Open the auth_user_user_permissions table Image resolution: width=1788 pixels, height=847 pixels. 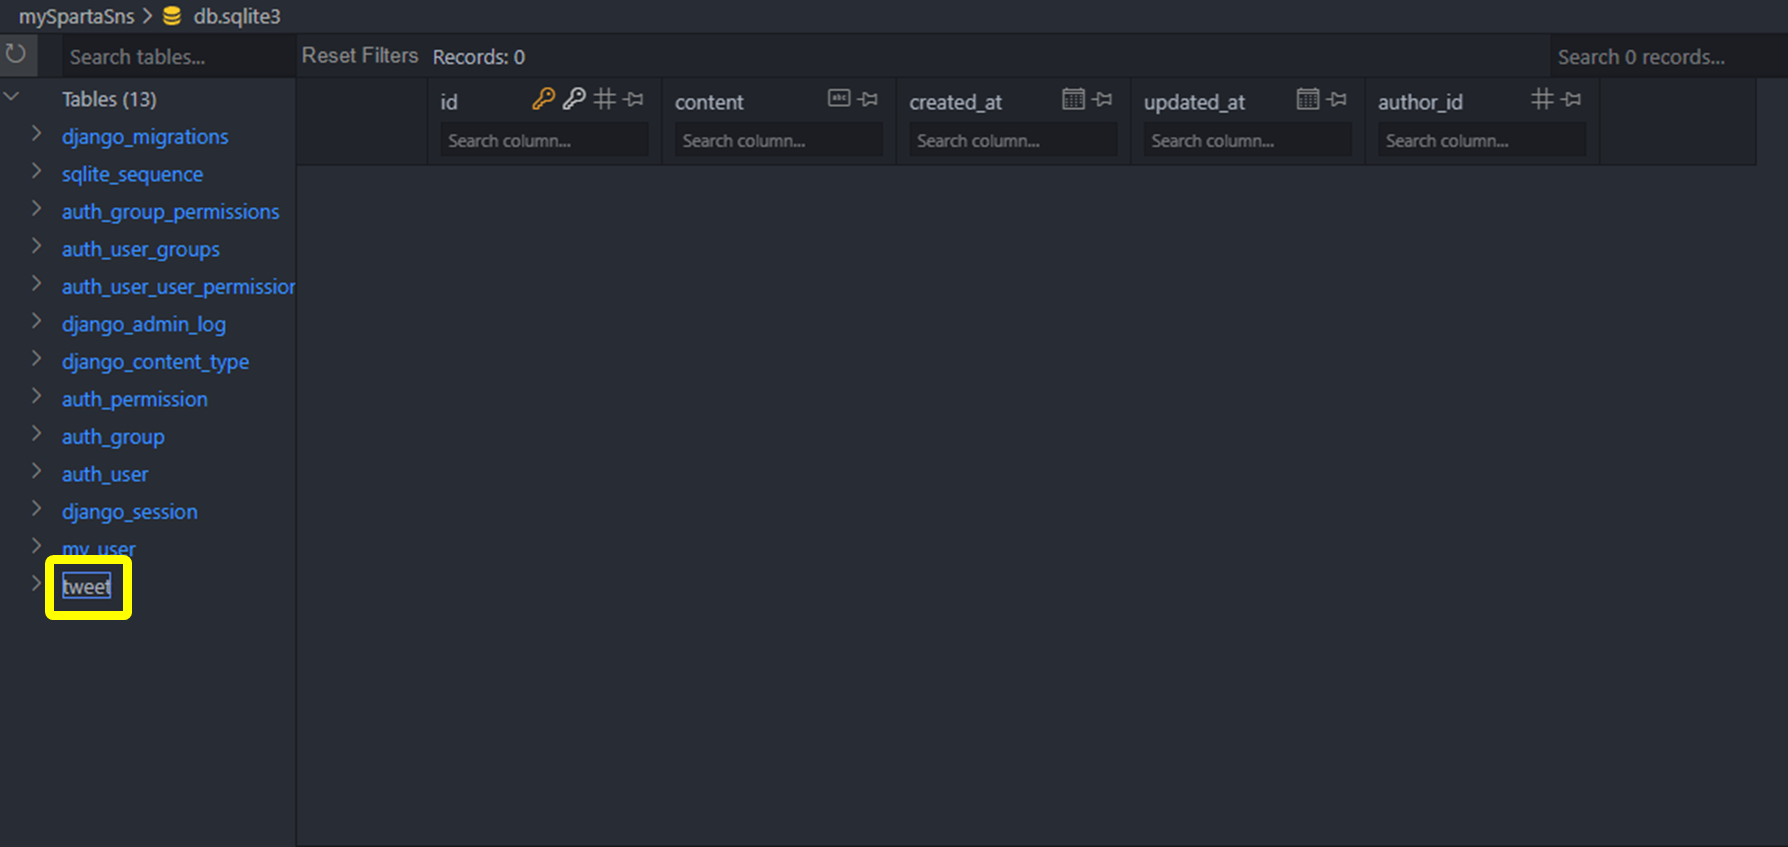pos(178,286)
